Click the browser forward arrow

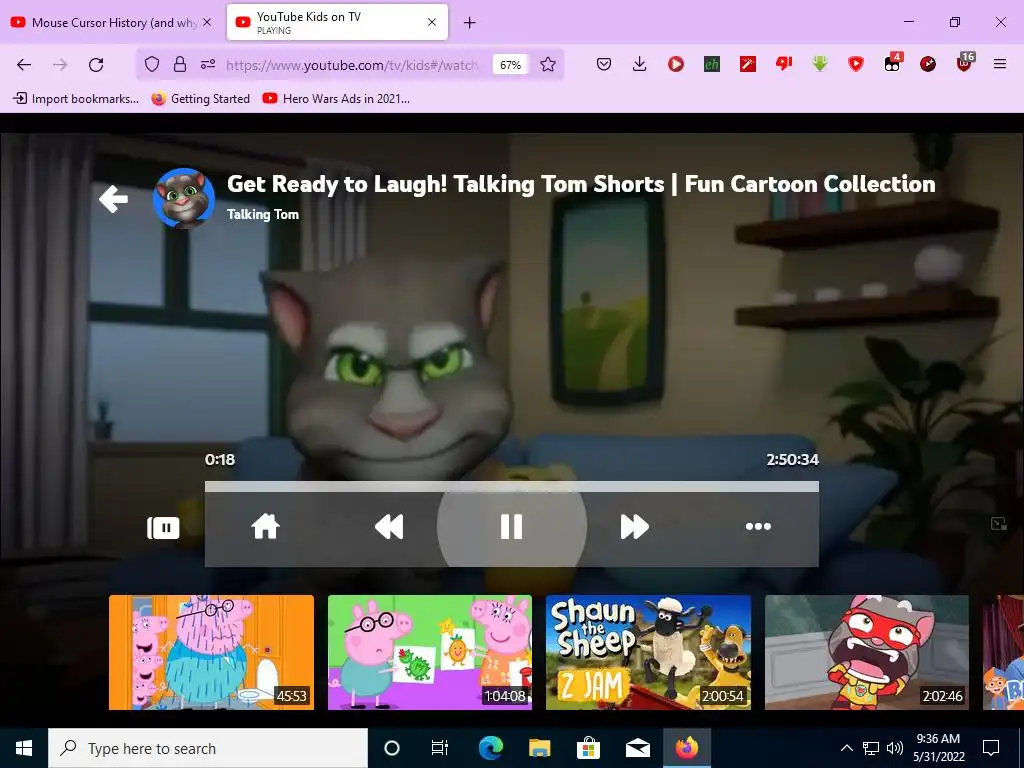[60, 64]
